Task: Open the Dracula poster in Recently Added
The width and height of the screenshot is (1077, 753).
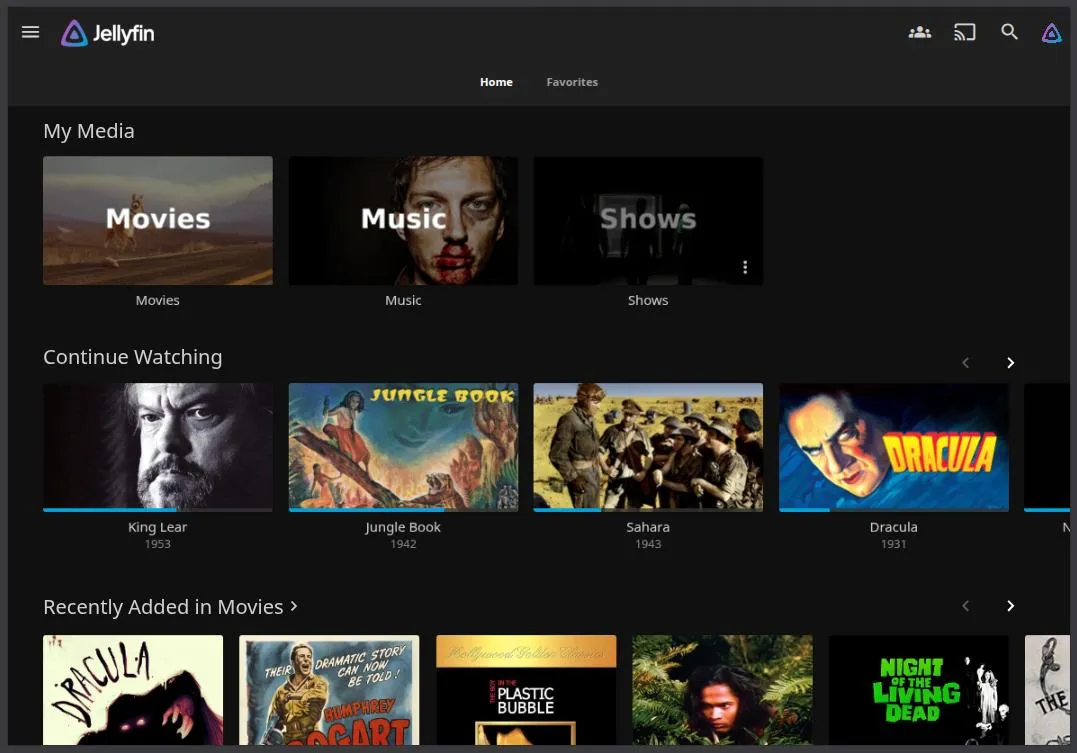Action: [133, 690]
